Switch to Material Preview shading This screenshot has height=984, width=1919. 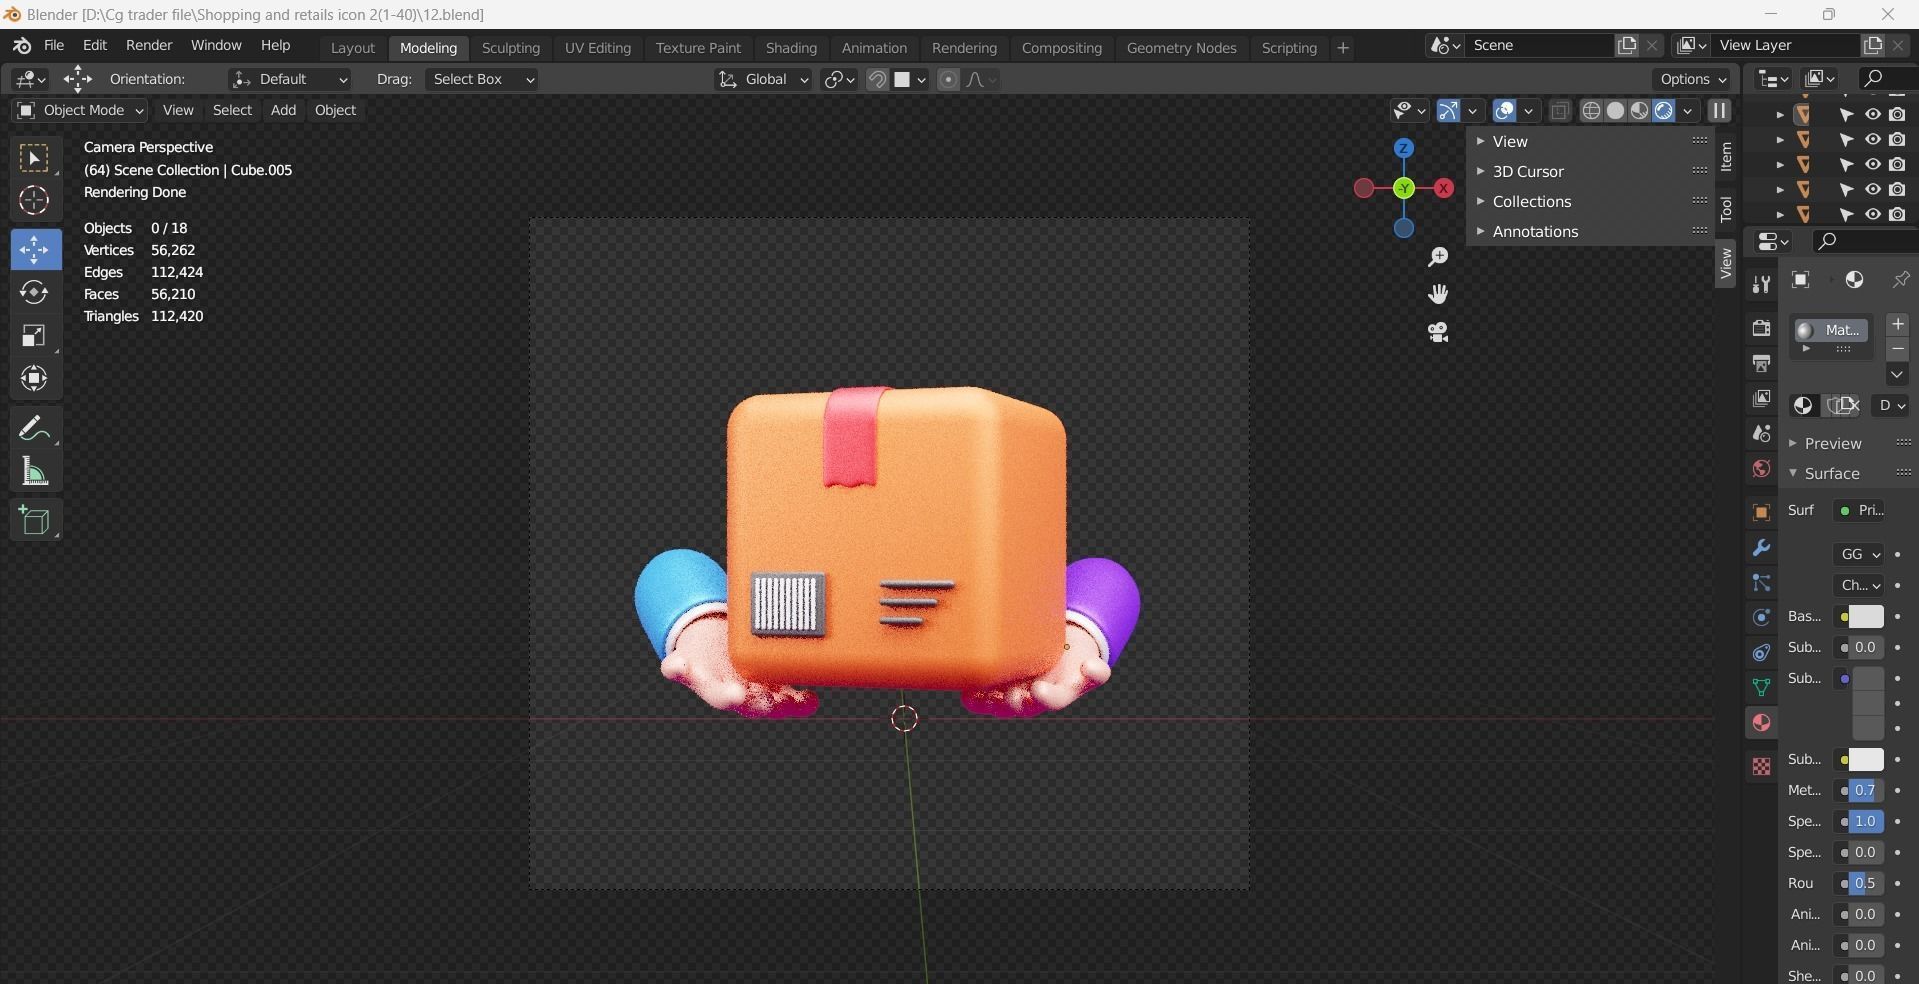pos(1639,111)
